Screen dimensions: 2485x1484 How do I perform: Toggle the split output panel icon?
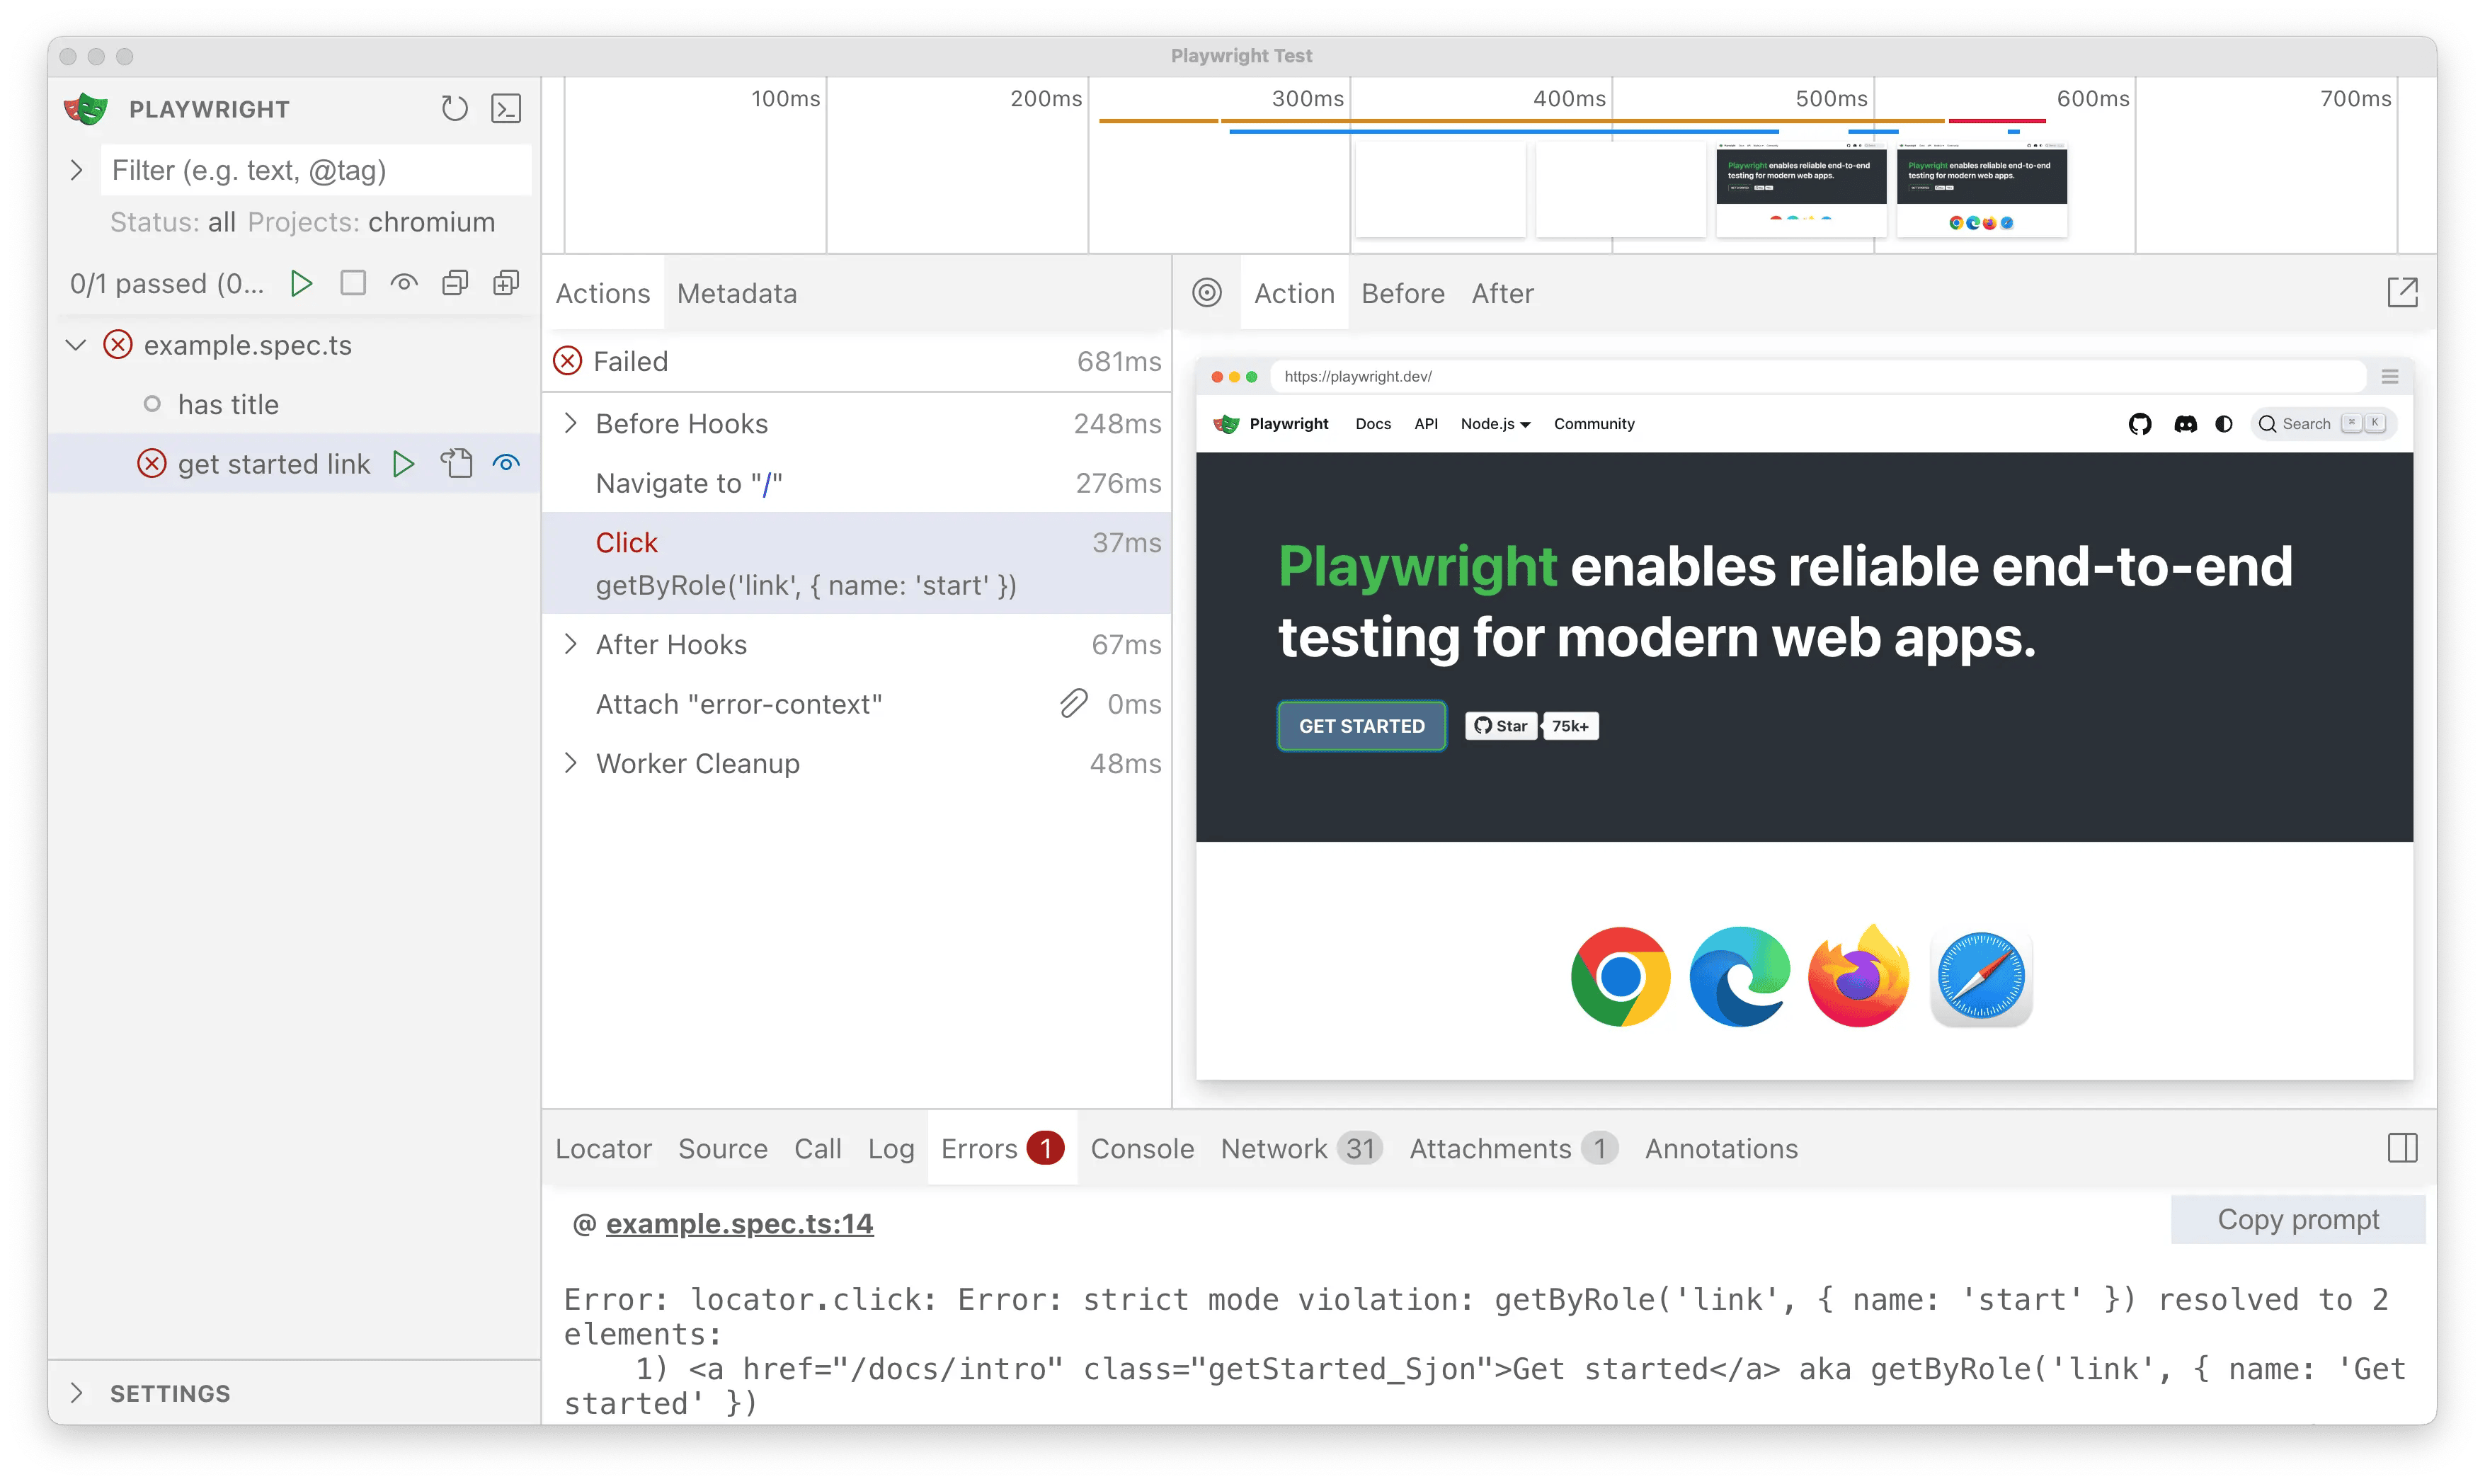click(2402, 1148)
